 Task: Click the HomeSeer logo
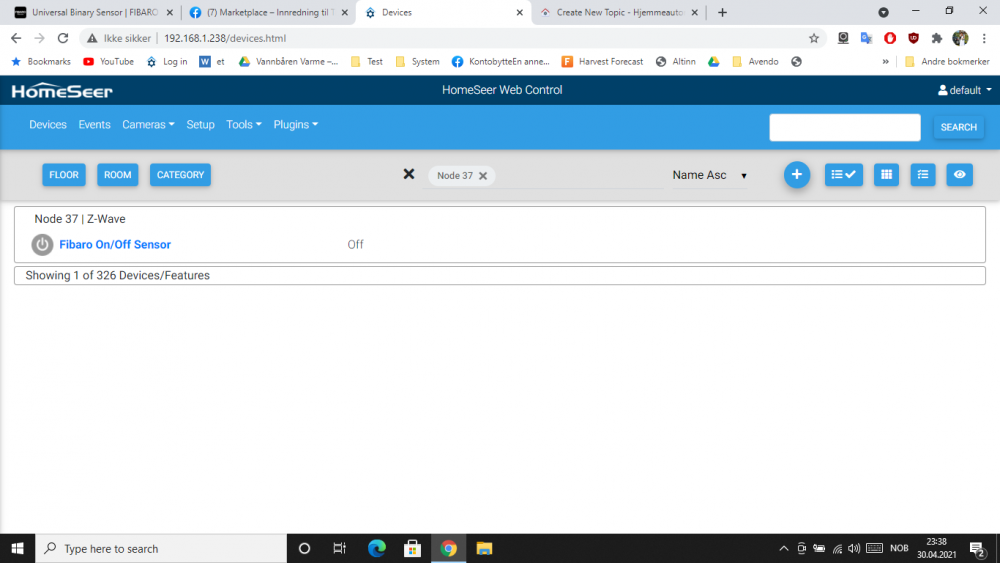[62, 91]
